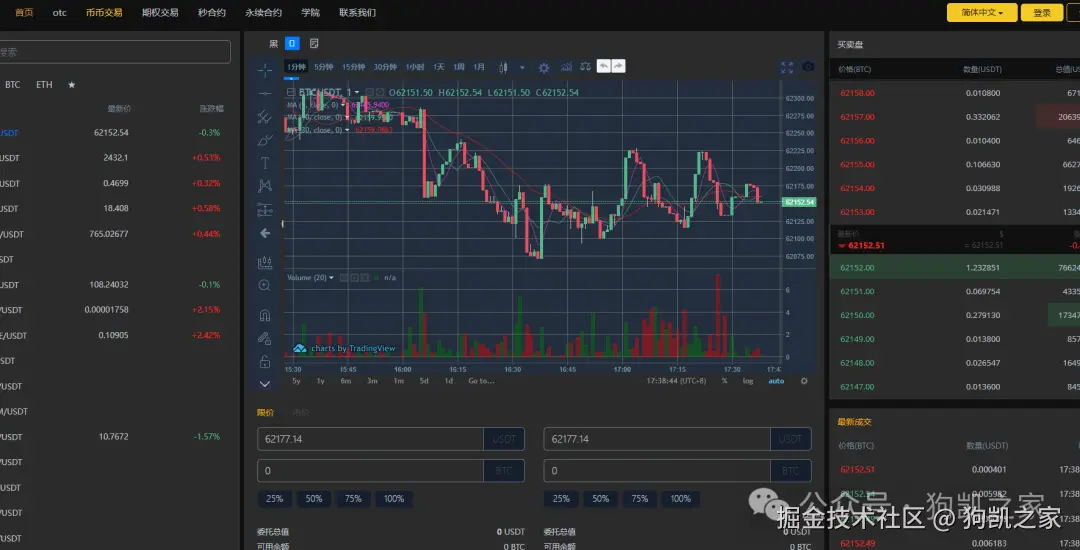Open the BTC/USDT symbol legend dropdown
Image resolution: width=1080 pixels, height=550 pixels.
357,92
